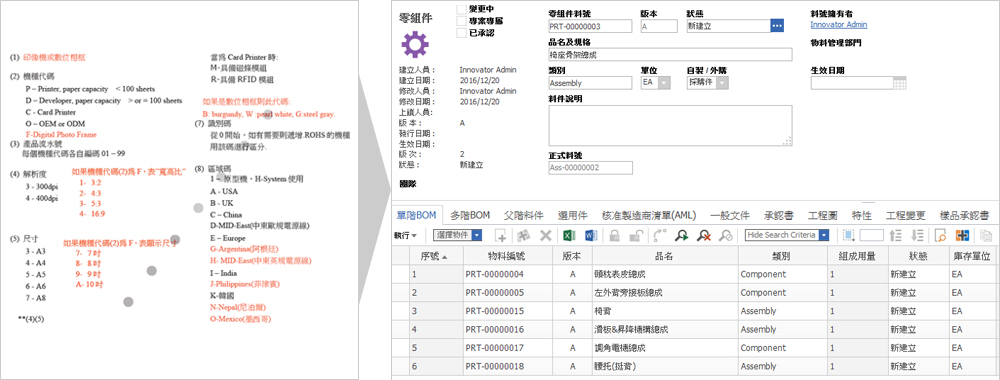Clear search criteria icon
This screenshot has width=1000, height=380.
click(704, 235)
